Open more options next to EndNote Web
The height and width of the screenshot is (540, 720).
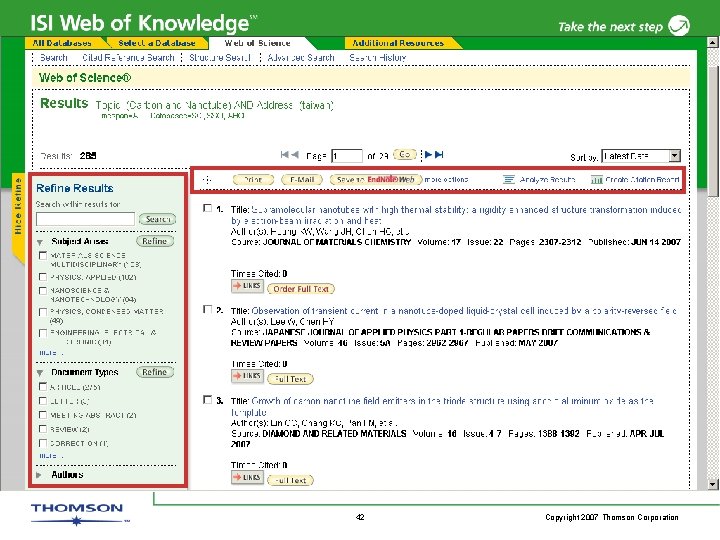446,180
